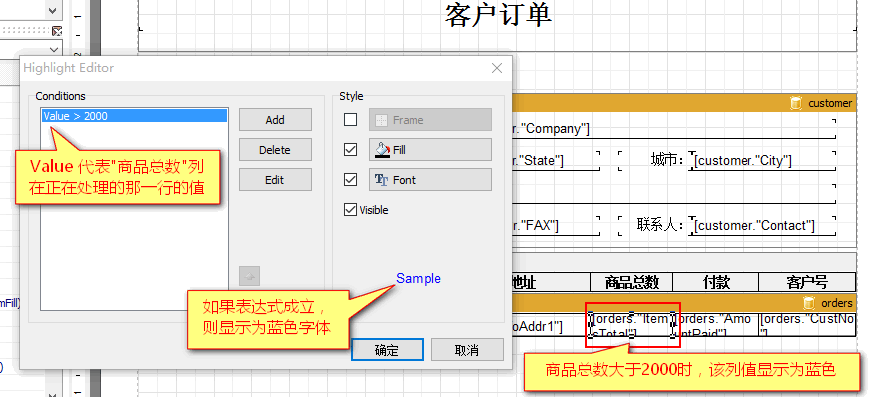The height and width of the screenshot is (397, 873).
Task: Select the [customer."City"] field
Action: (x=762, y=160)
